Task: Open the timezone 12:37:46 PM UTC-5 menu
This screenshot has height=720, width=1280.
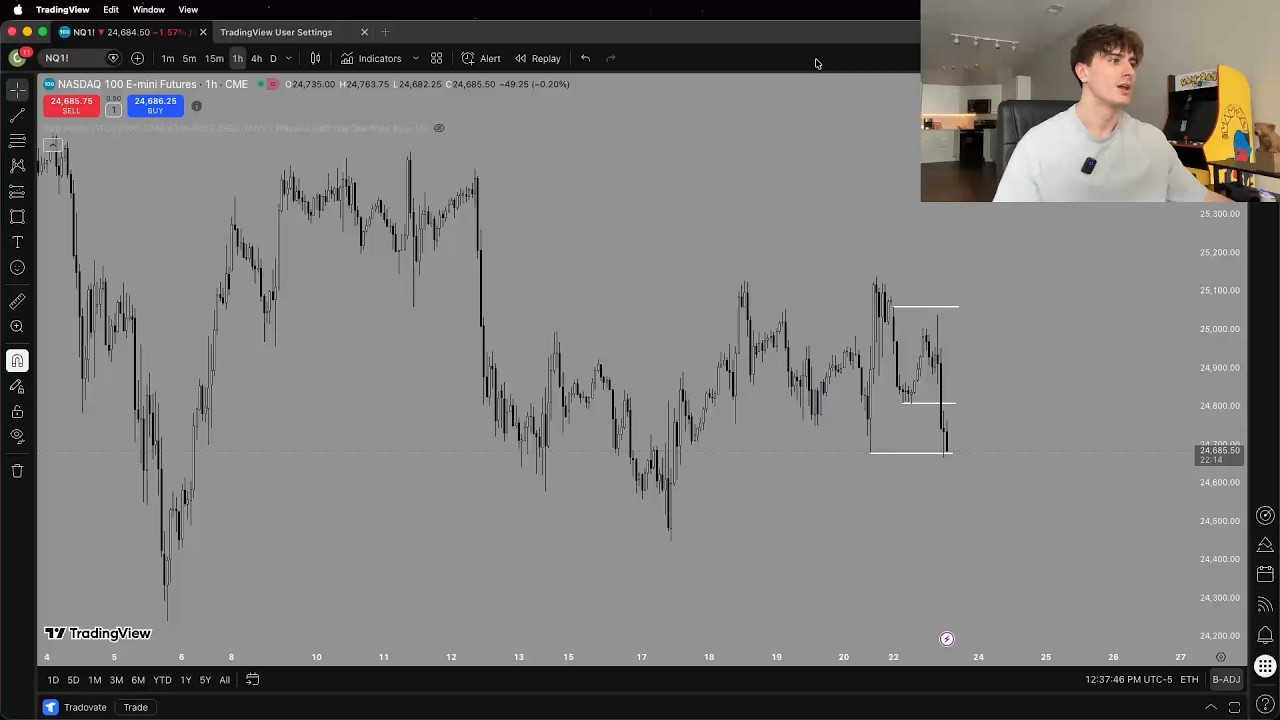Action: 1128,680
